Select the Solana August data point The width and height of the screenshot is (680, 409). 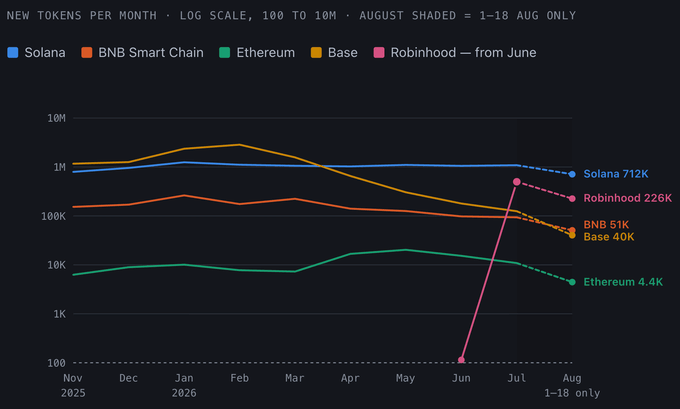tap(572, 174)
